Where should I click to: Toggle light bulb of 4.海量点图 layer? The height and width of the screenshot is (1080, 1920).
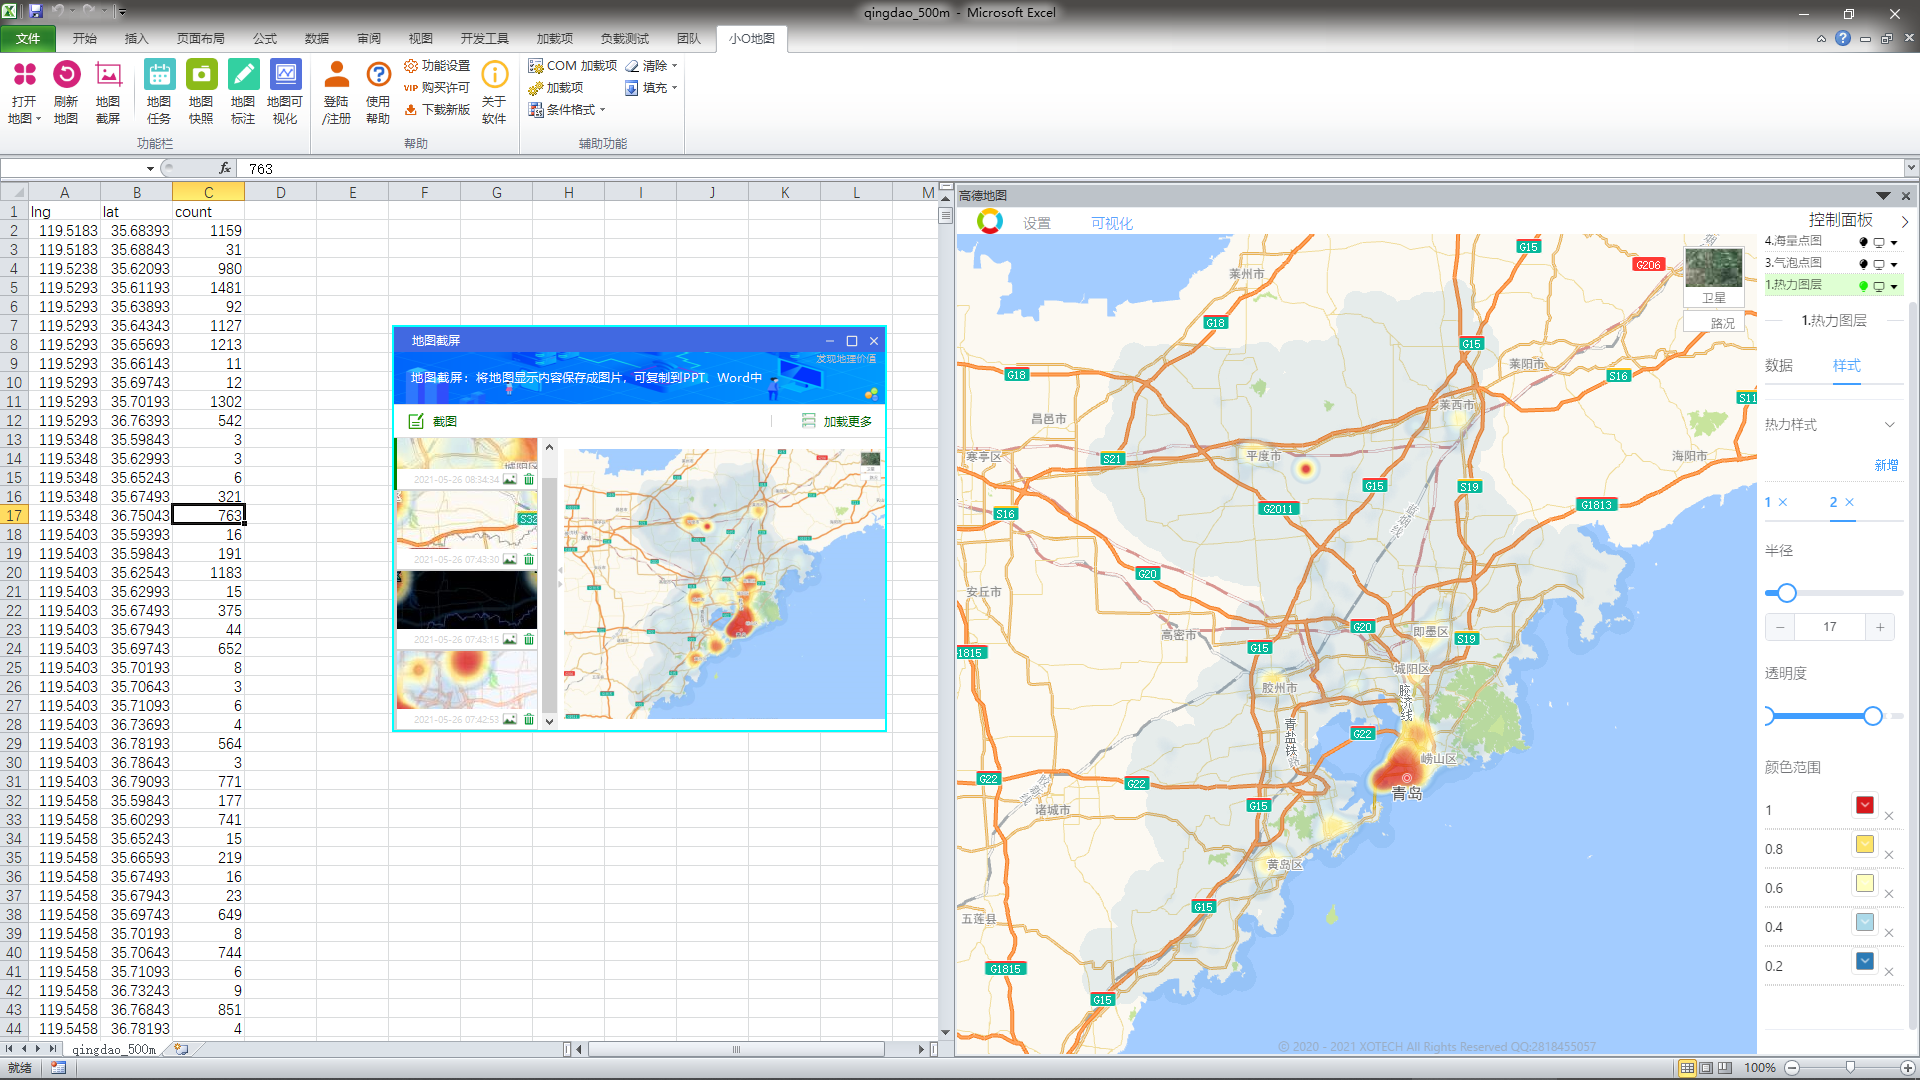tap(1863, 242)
